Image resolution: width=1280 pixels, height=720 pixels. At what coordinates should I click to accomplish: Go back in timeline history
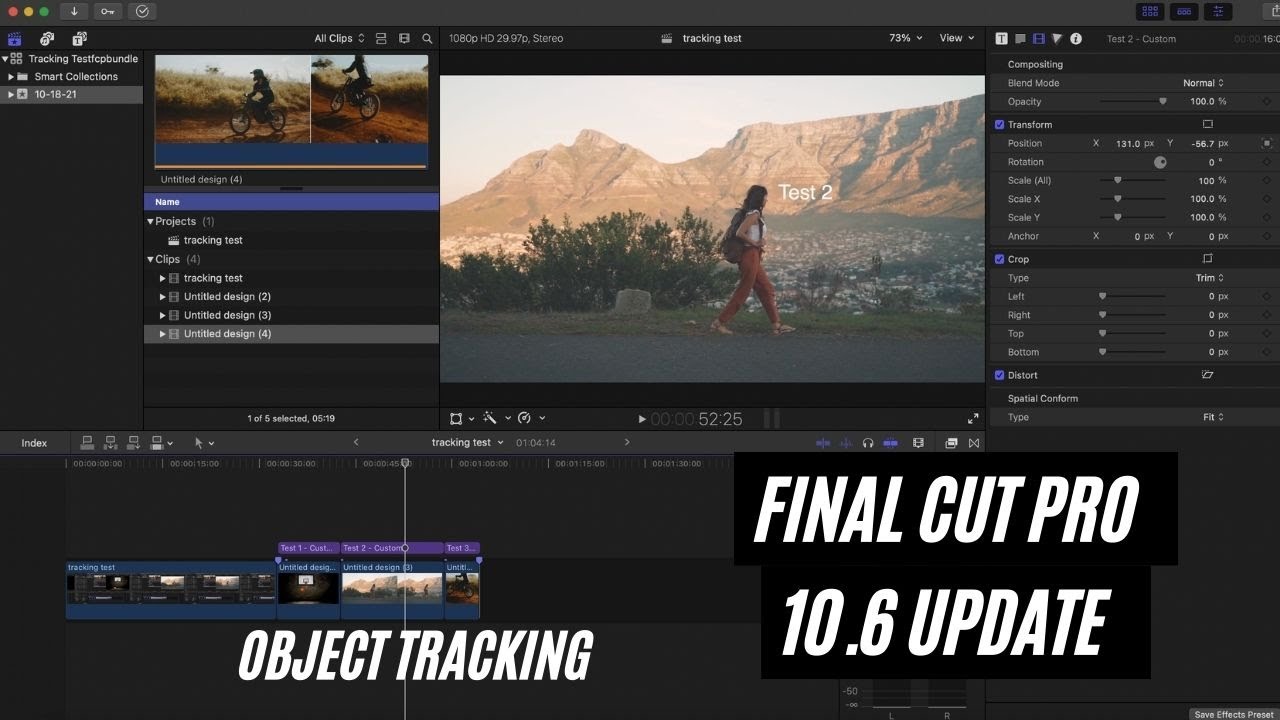(356, 443)
